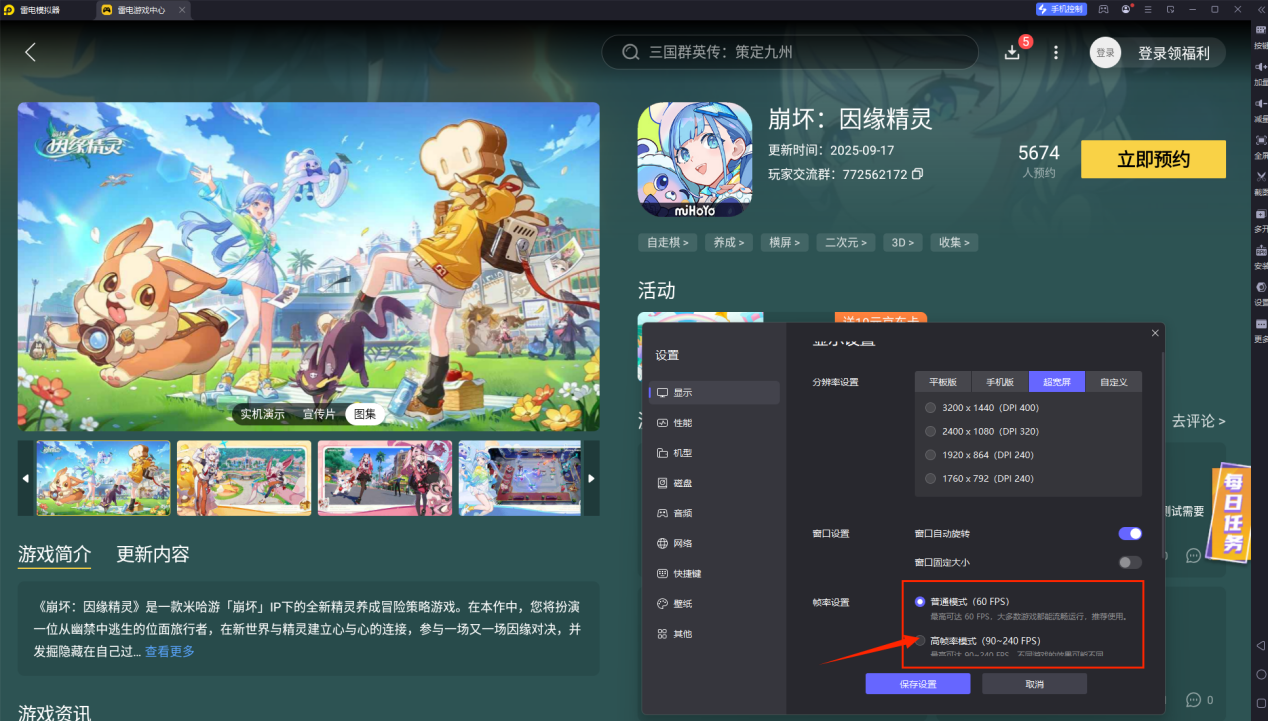Open the 收集 > tag
This screenshot has height=721, width=1268.
click(955, 242)
